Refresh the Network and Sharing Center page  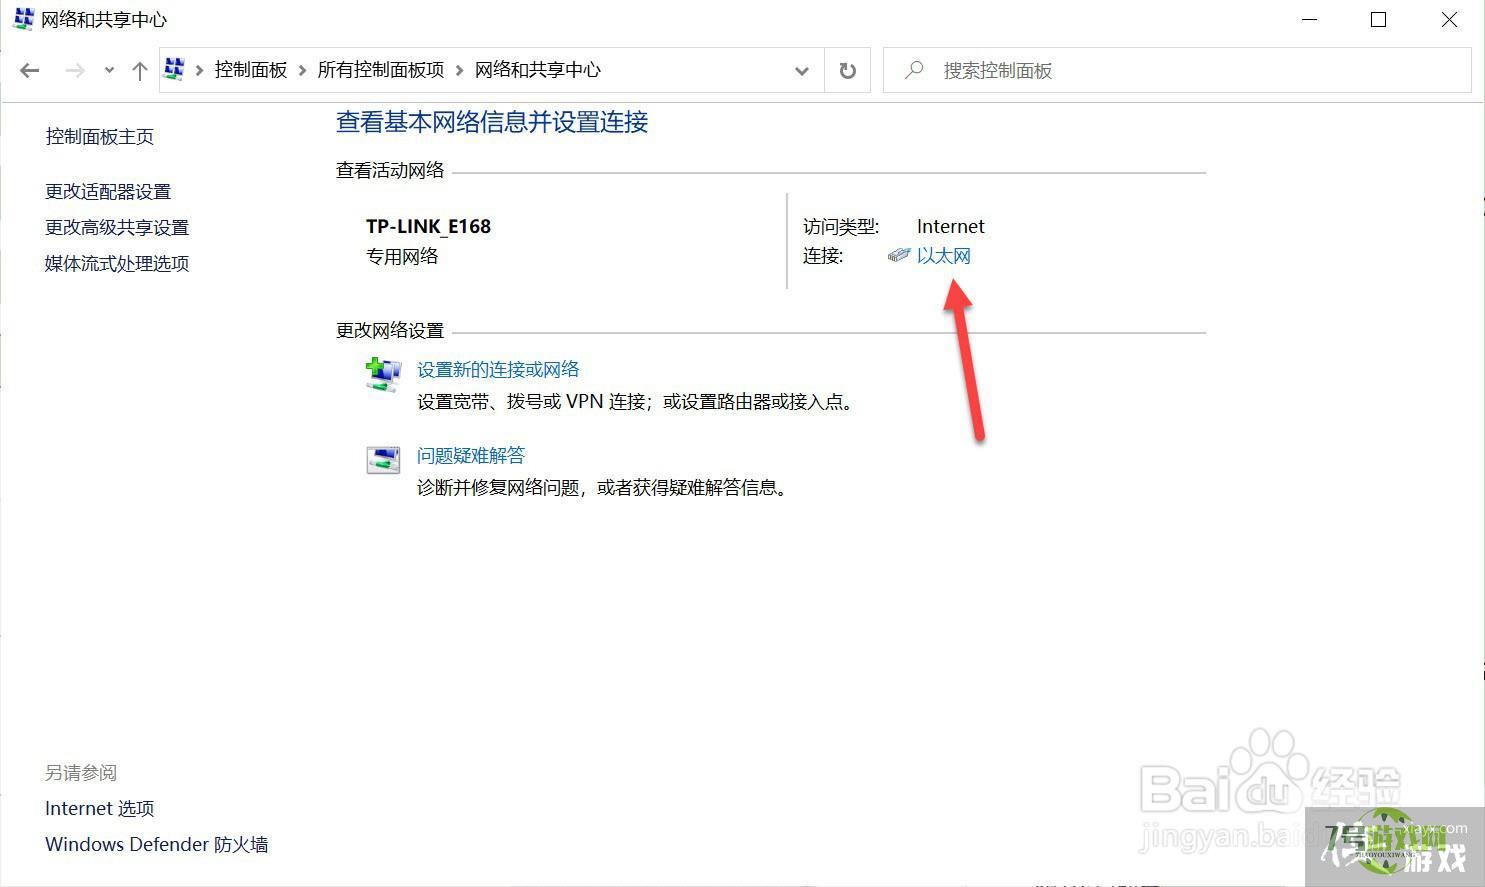point(848,71)
